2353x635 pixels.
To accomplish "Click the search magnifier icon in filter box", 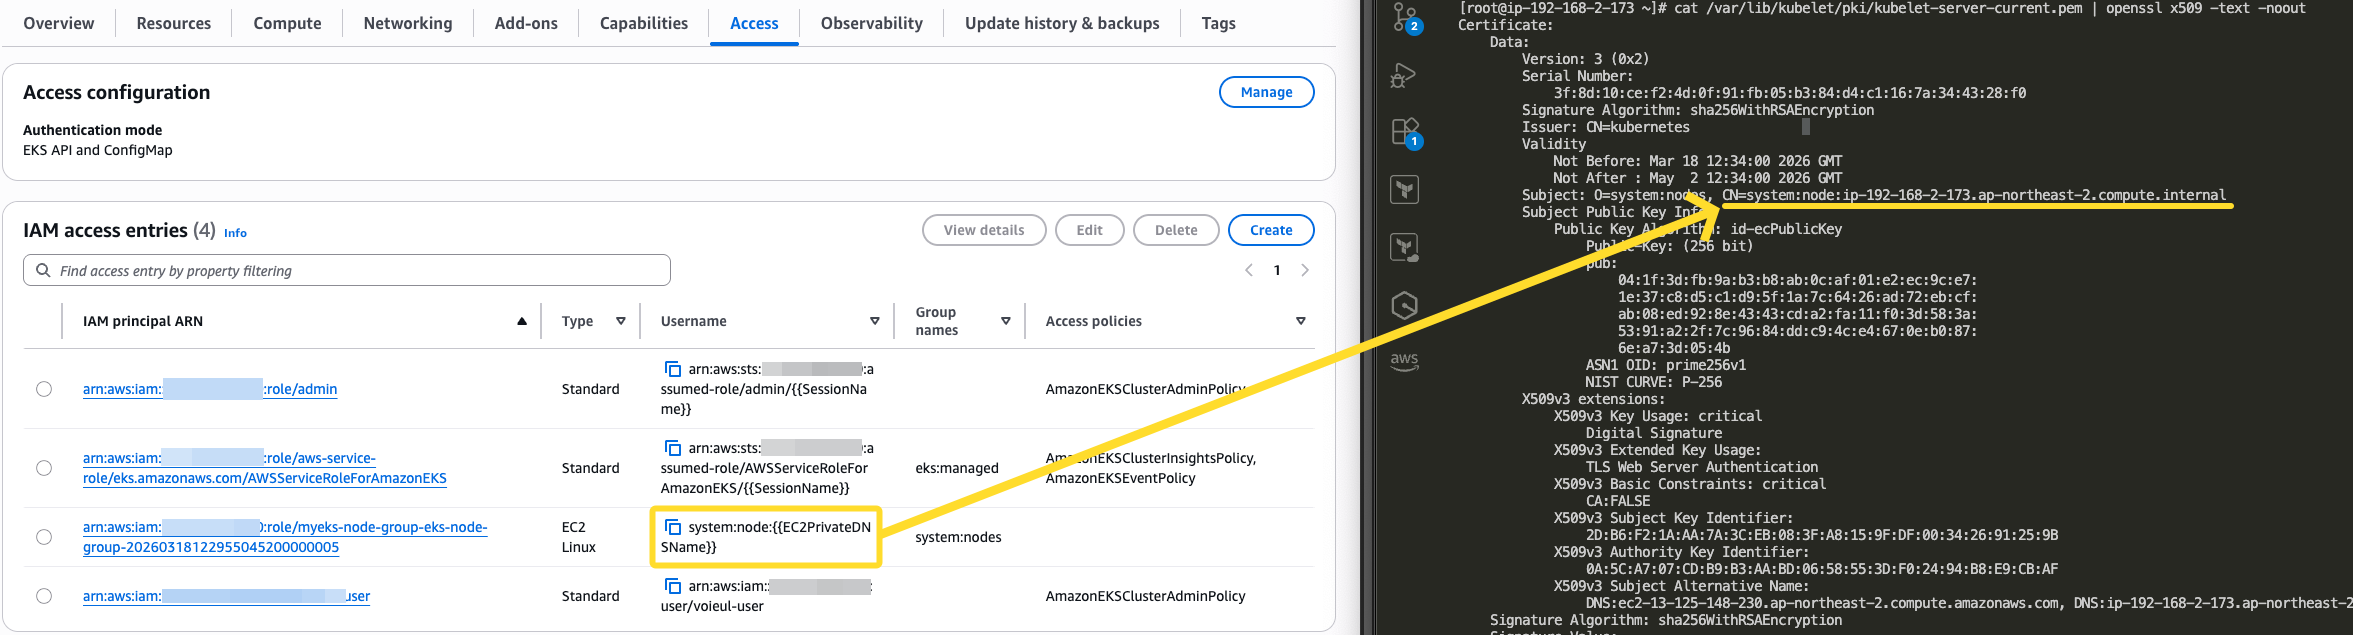I will coord(43,270).
